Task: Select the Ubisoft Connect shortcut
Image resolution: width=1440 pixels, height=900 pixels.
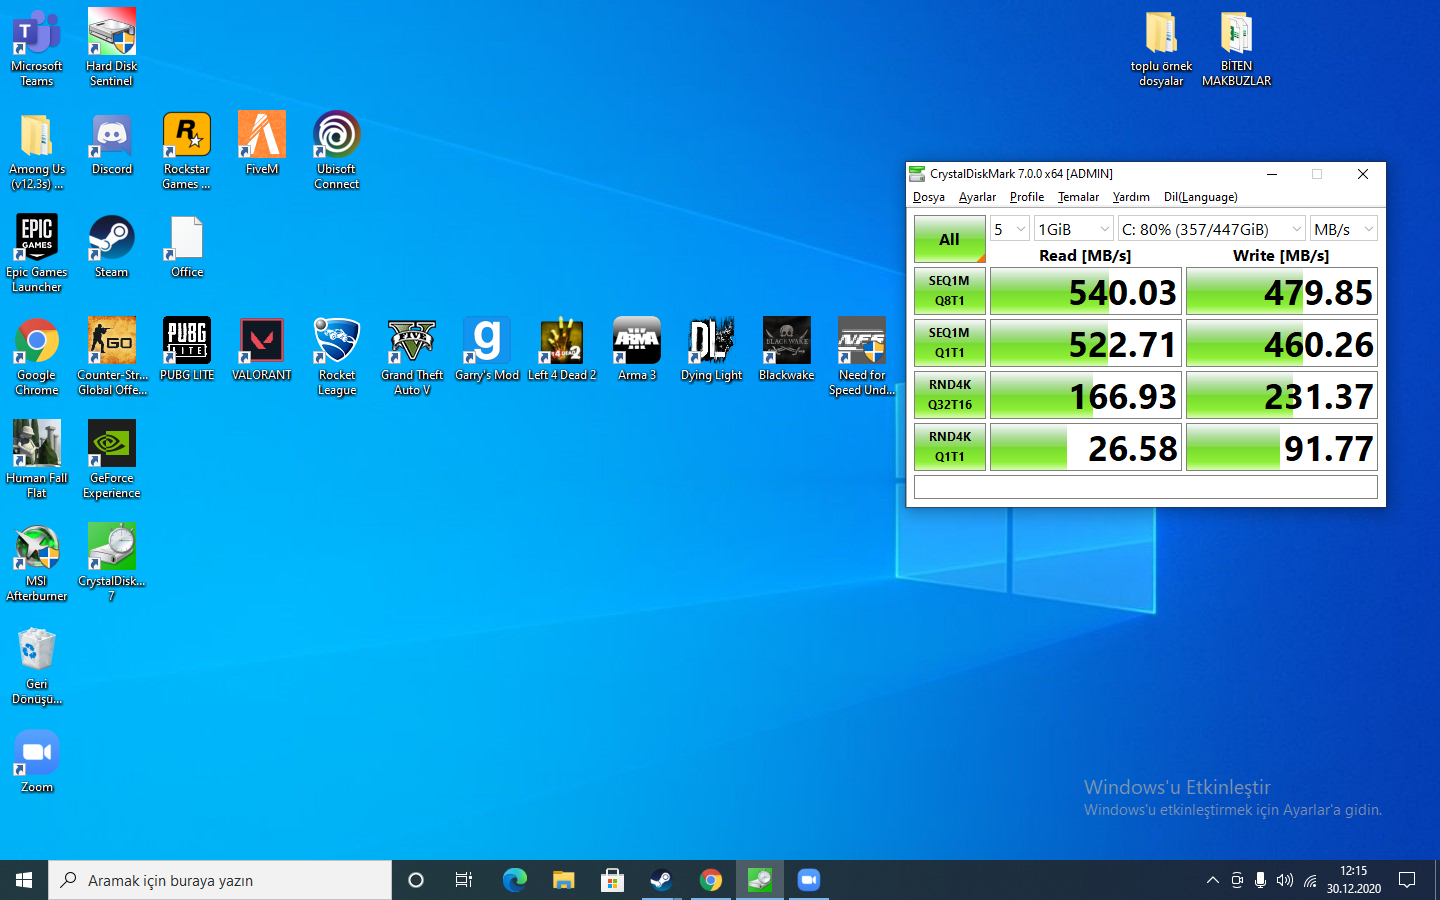Action: click(x=337, y=150)
